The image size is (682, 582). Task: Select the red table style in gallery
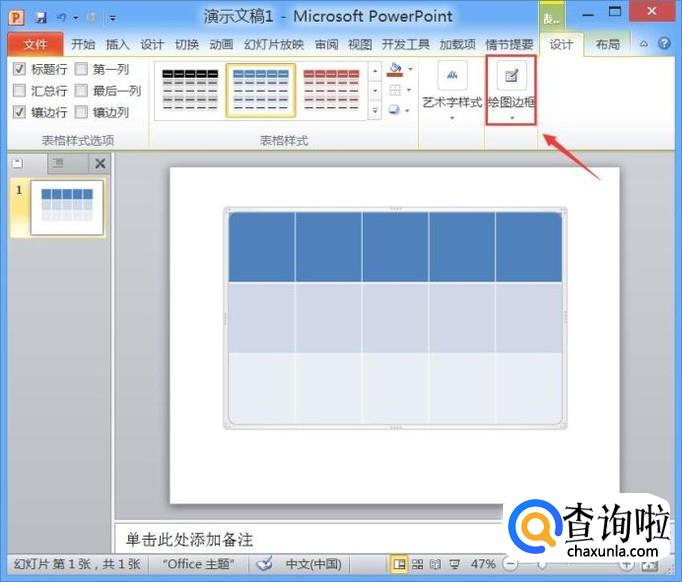pyautogui.click(x=332, y=90)
